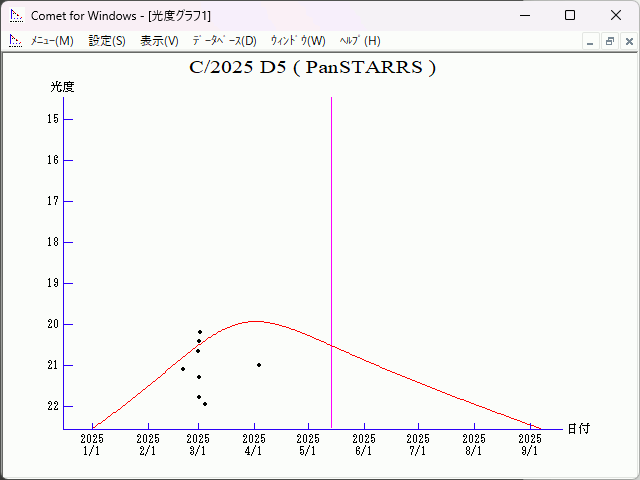The width and height of the screenshot is (640, 480).
Task: Open the ウィンドウ(W) window menu
Action: (x=298, y=41)
